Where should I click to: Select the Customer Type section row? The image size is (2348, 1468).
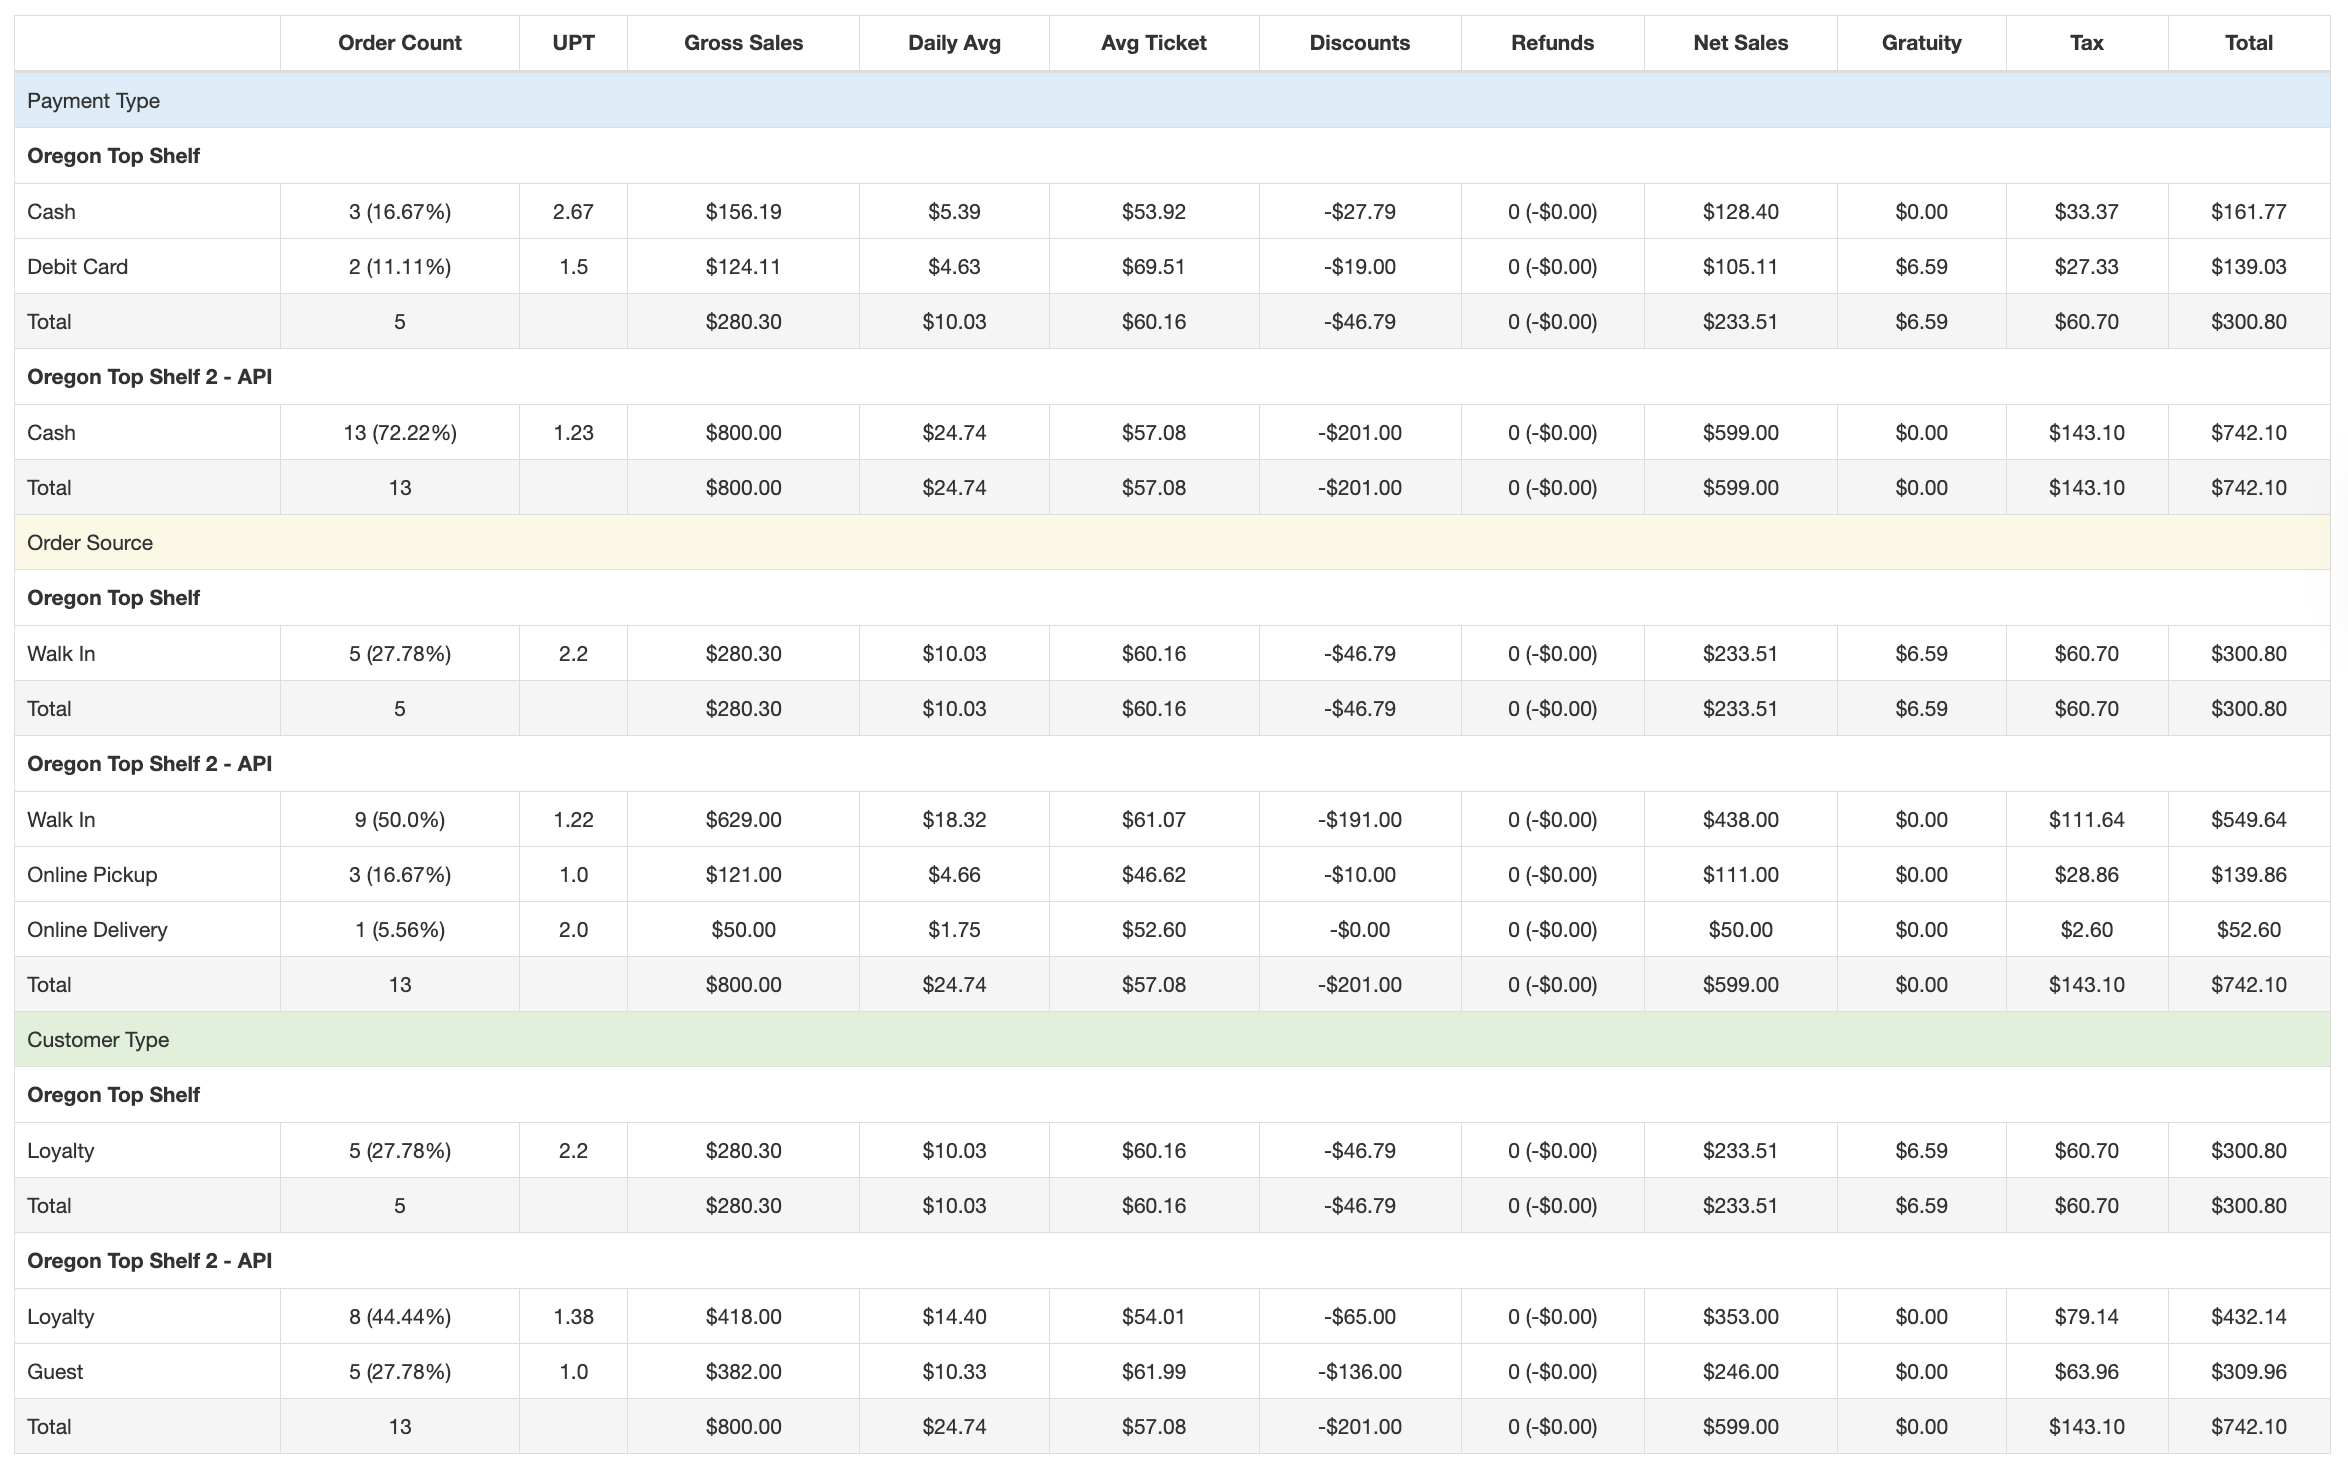point(1172,1039)
